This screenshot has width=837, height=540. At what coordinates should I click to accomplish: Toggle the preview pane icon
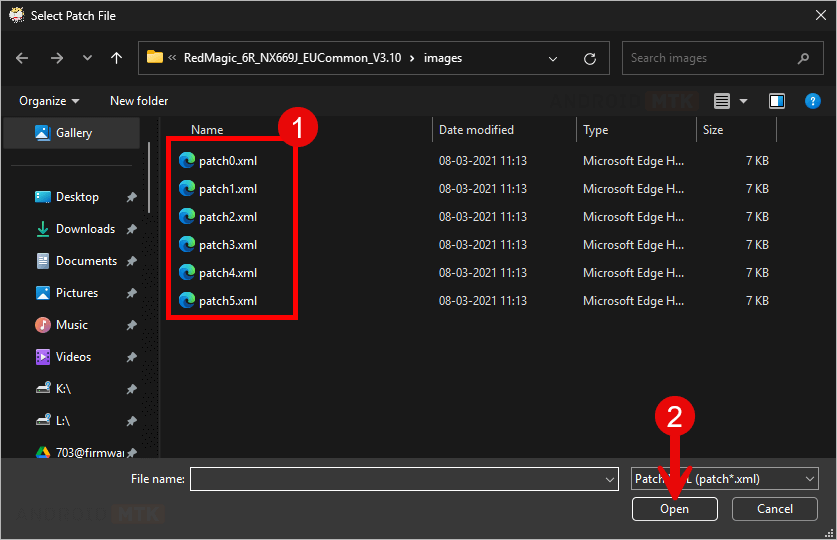(x=777, y=101)
